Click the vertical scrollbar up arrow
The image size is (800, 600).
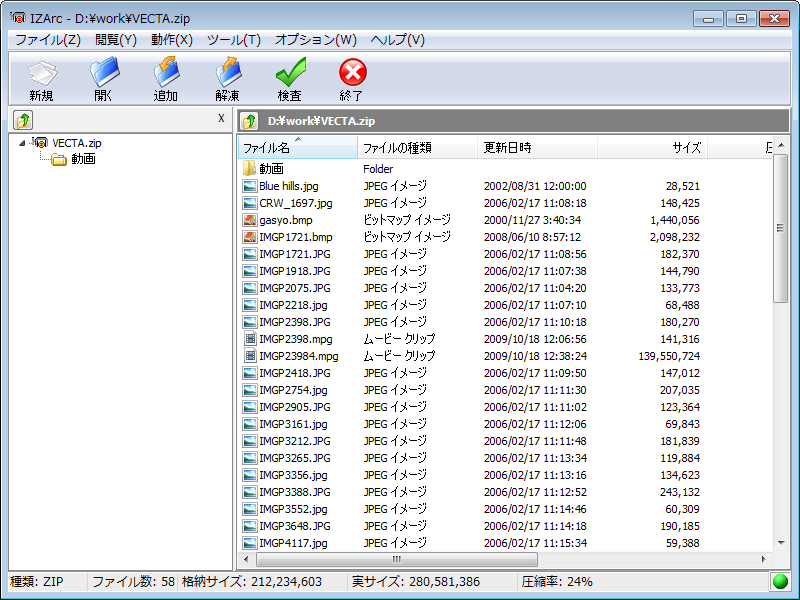pyautogui.click(x=781, y=145)
